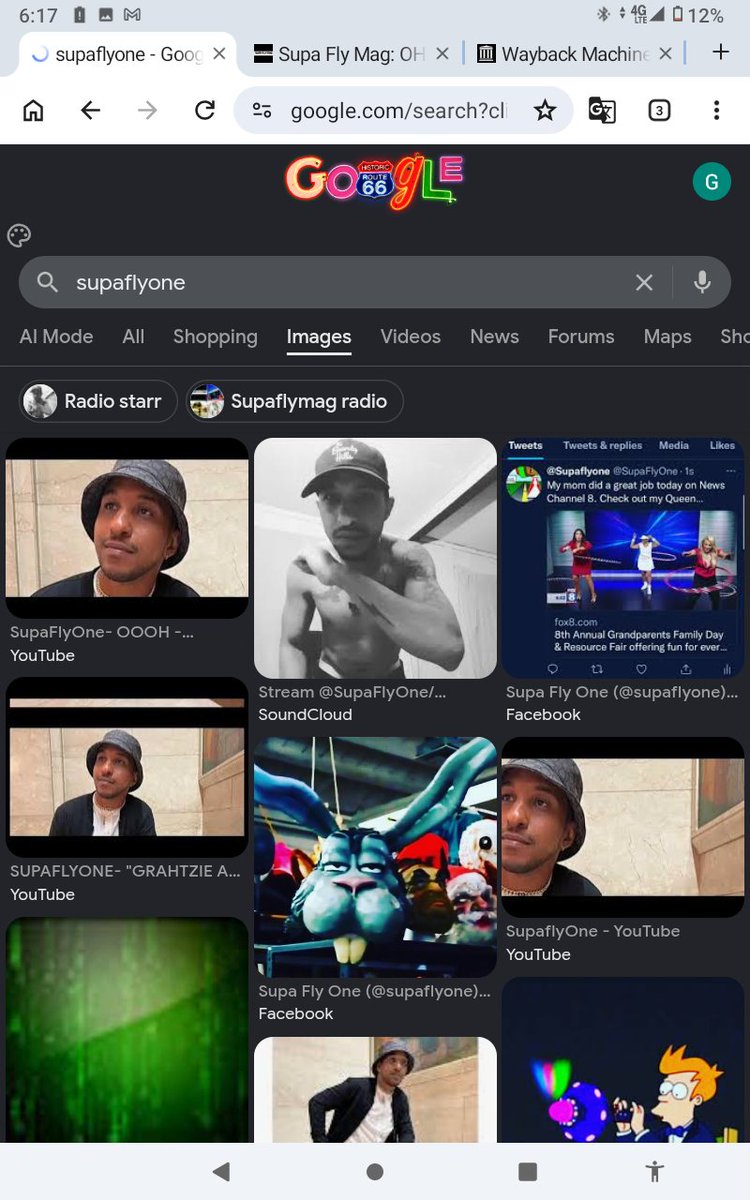Tap the theme palette icon
Image resolution: width=750 pixels, height=1200 pixels.
click(19, 235)
